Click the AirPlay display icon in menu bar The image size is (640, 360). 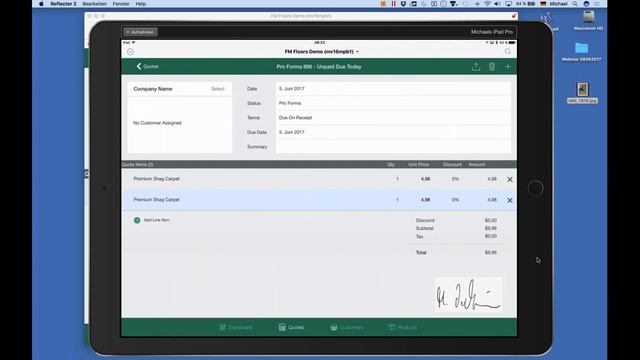pos(508,4)
